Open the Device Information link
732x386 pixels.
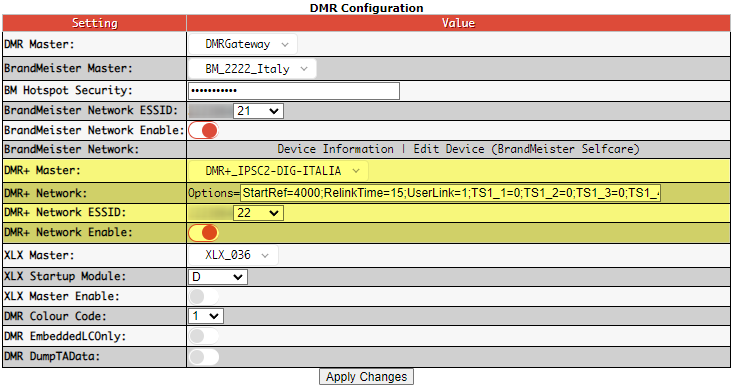click(x=335, y=149)
